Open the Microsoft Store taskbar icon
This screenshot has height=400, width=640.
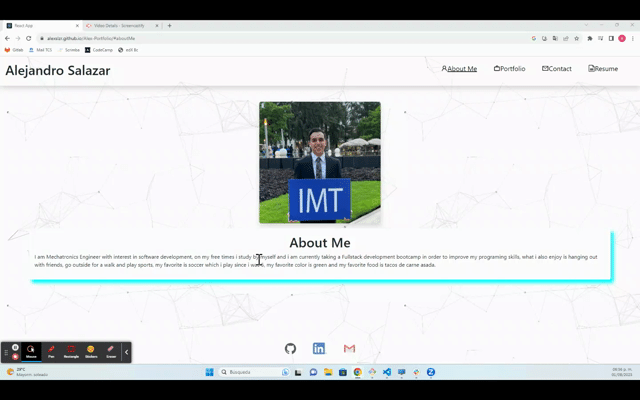tap(343, 372)
